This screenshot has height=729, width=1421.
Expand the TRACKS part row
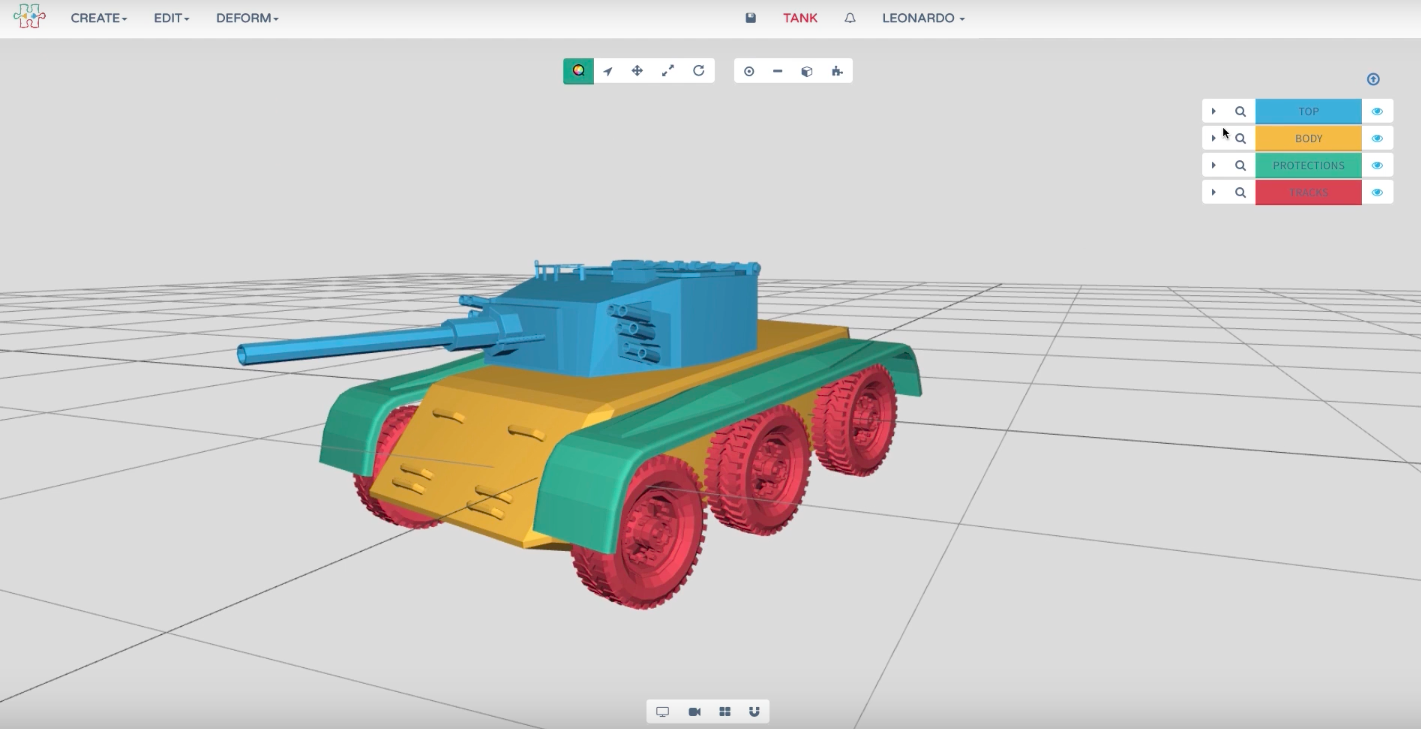click(x=1214, y=192)
